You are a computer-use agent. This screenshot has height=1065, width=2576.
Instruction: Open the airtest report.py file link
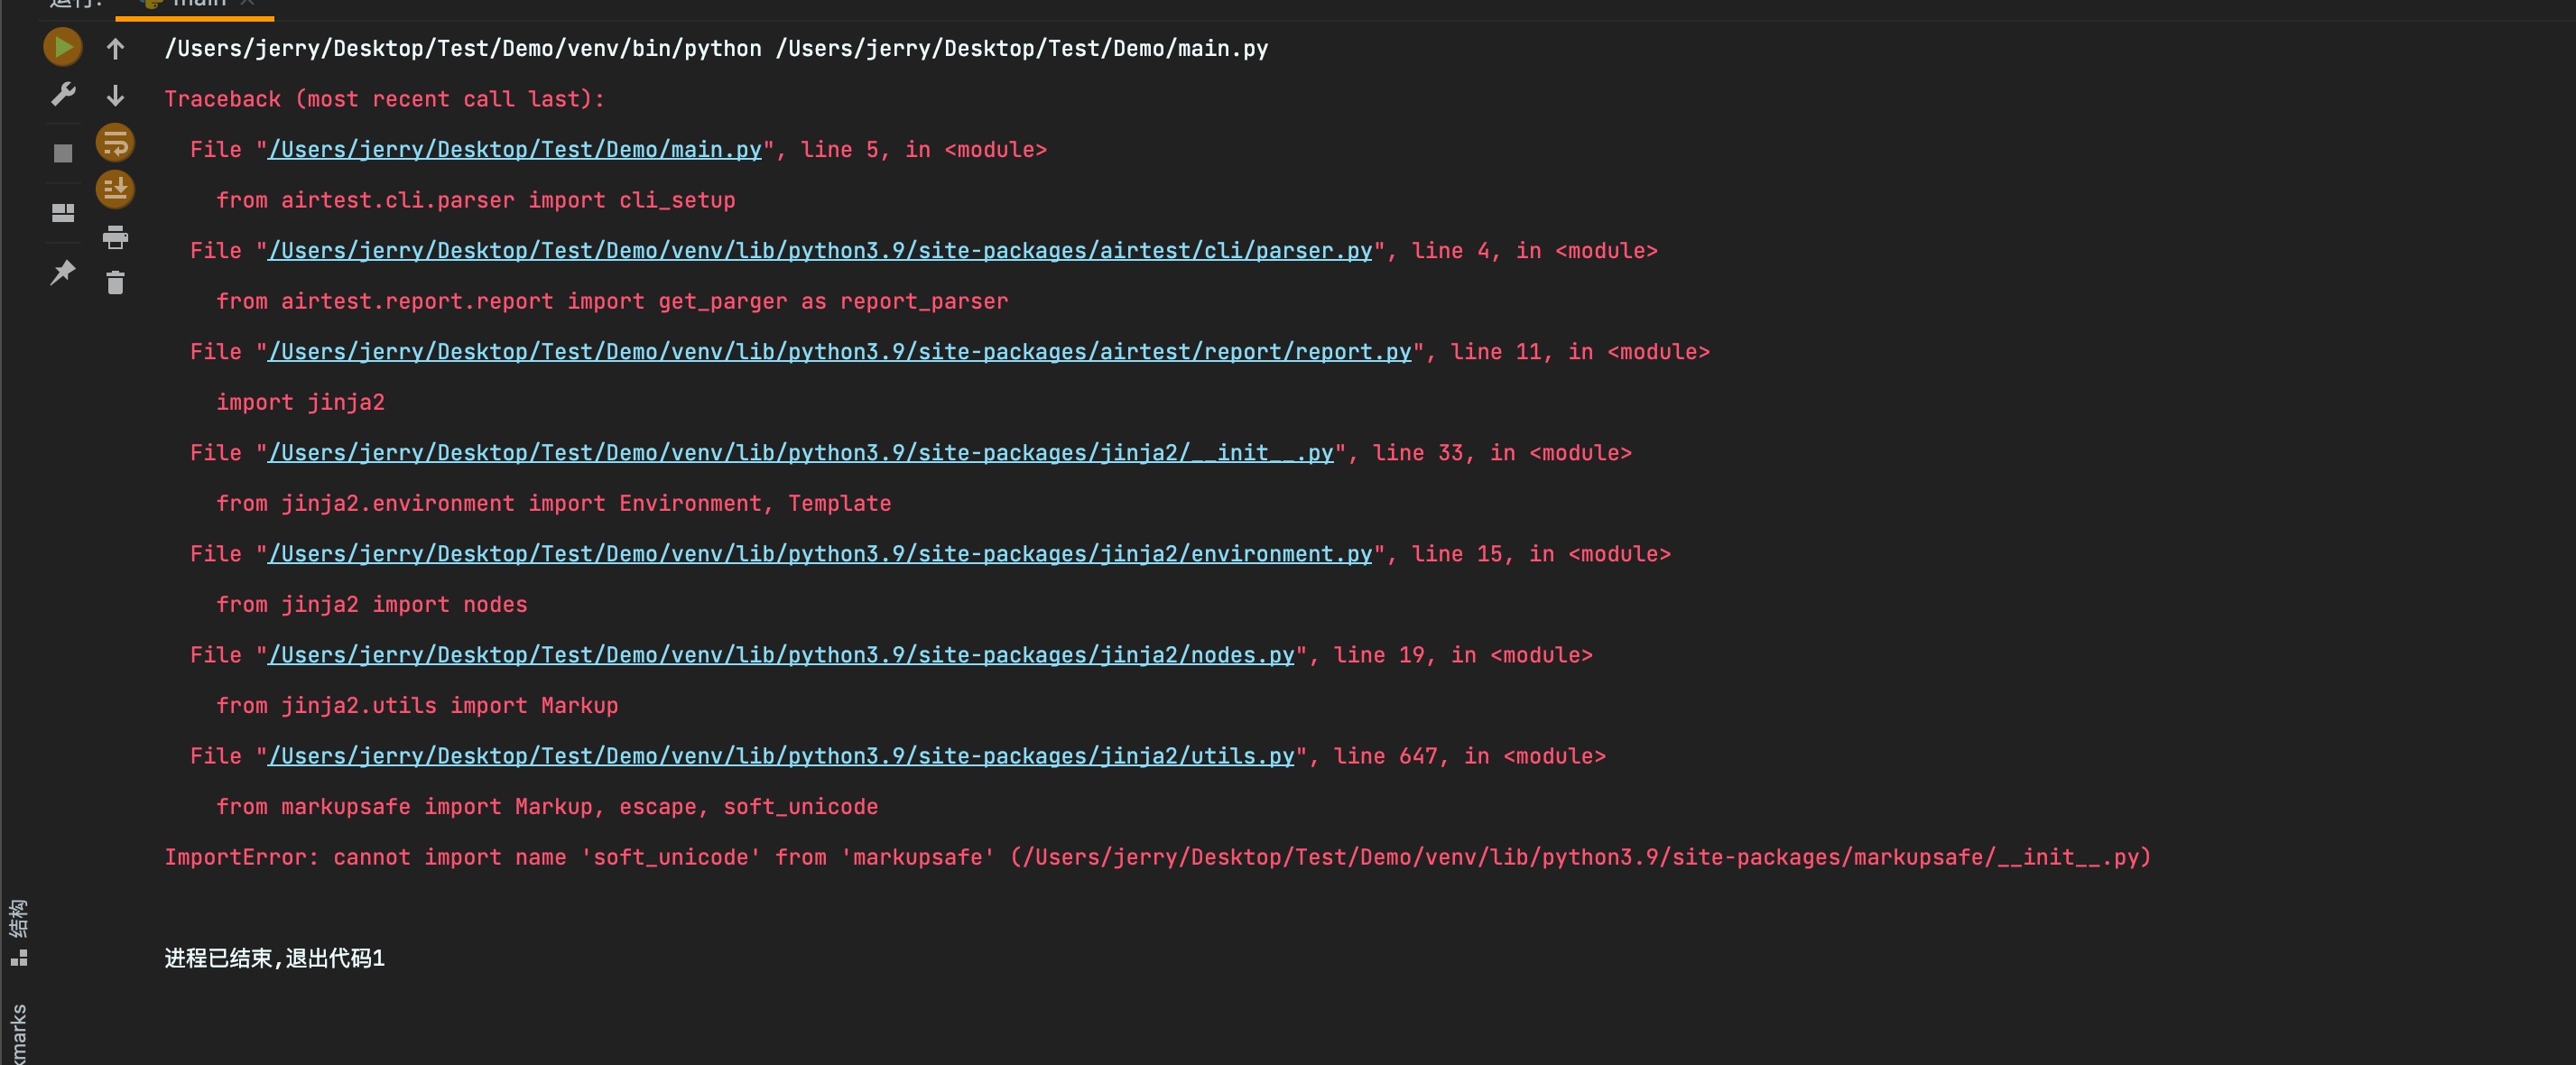coord(838,352)
